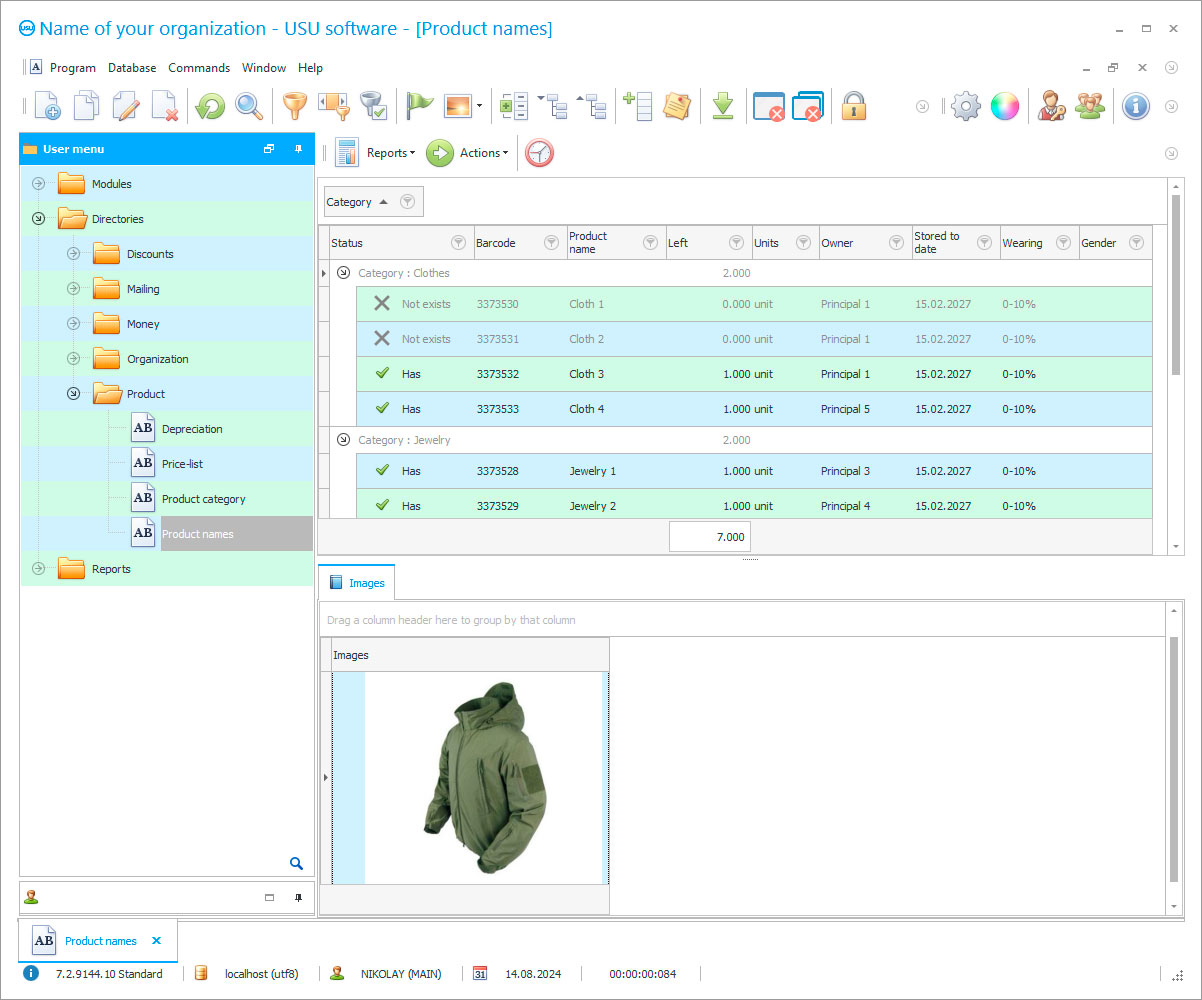Open user permissions with the user-key icon
Viewport: 1202px width, 1000px height.
(x=1051, y=105)
